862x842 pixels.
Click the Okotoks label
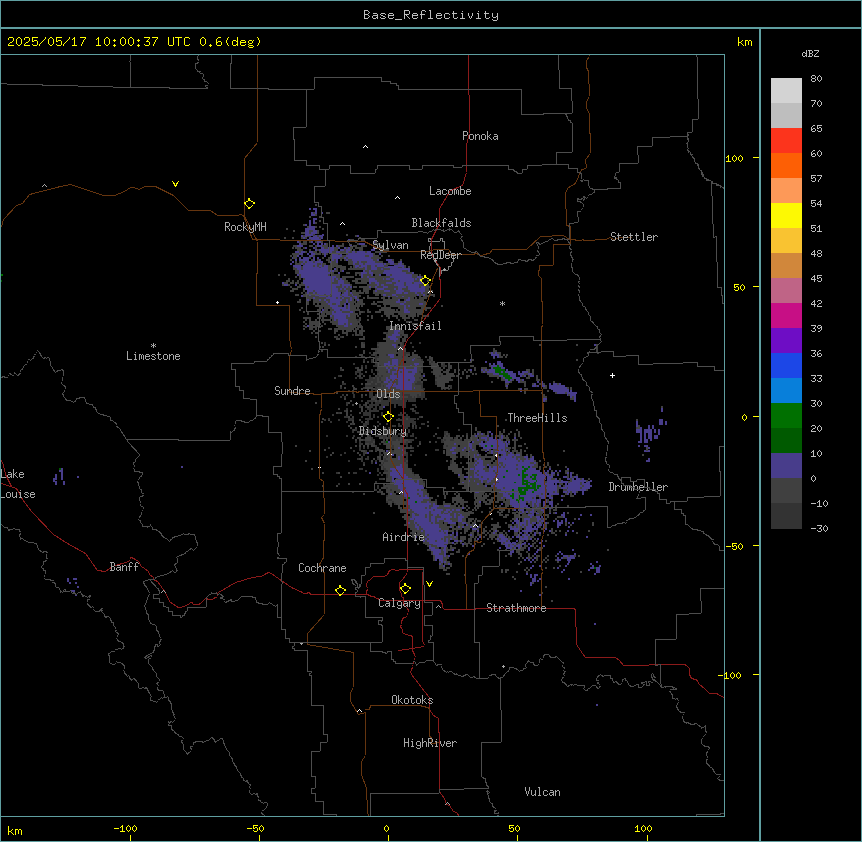coord(412,700)
